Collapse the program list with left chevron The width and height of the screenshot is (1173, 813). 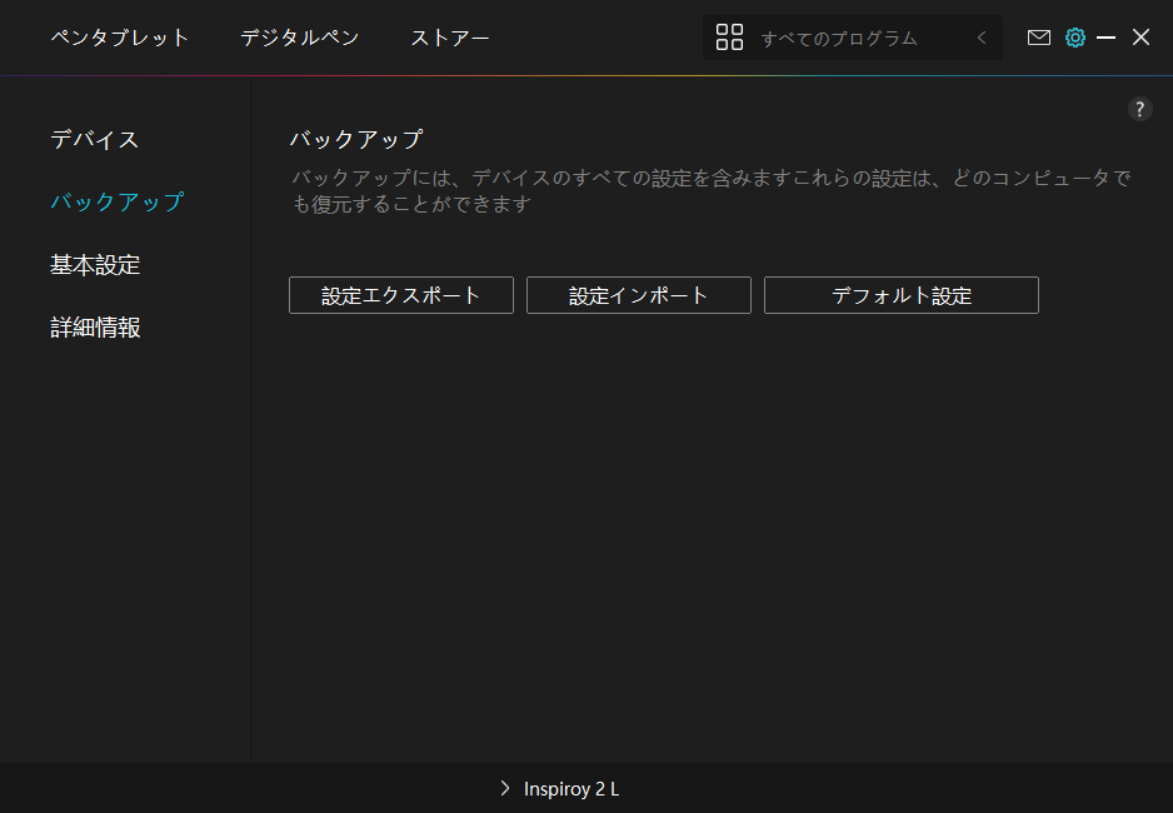981,38
